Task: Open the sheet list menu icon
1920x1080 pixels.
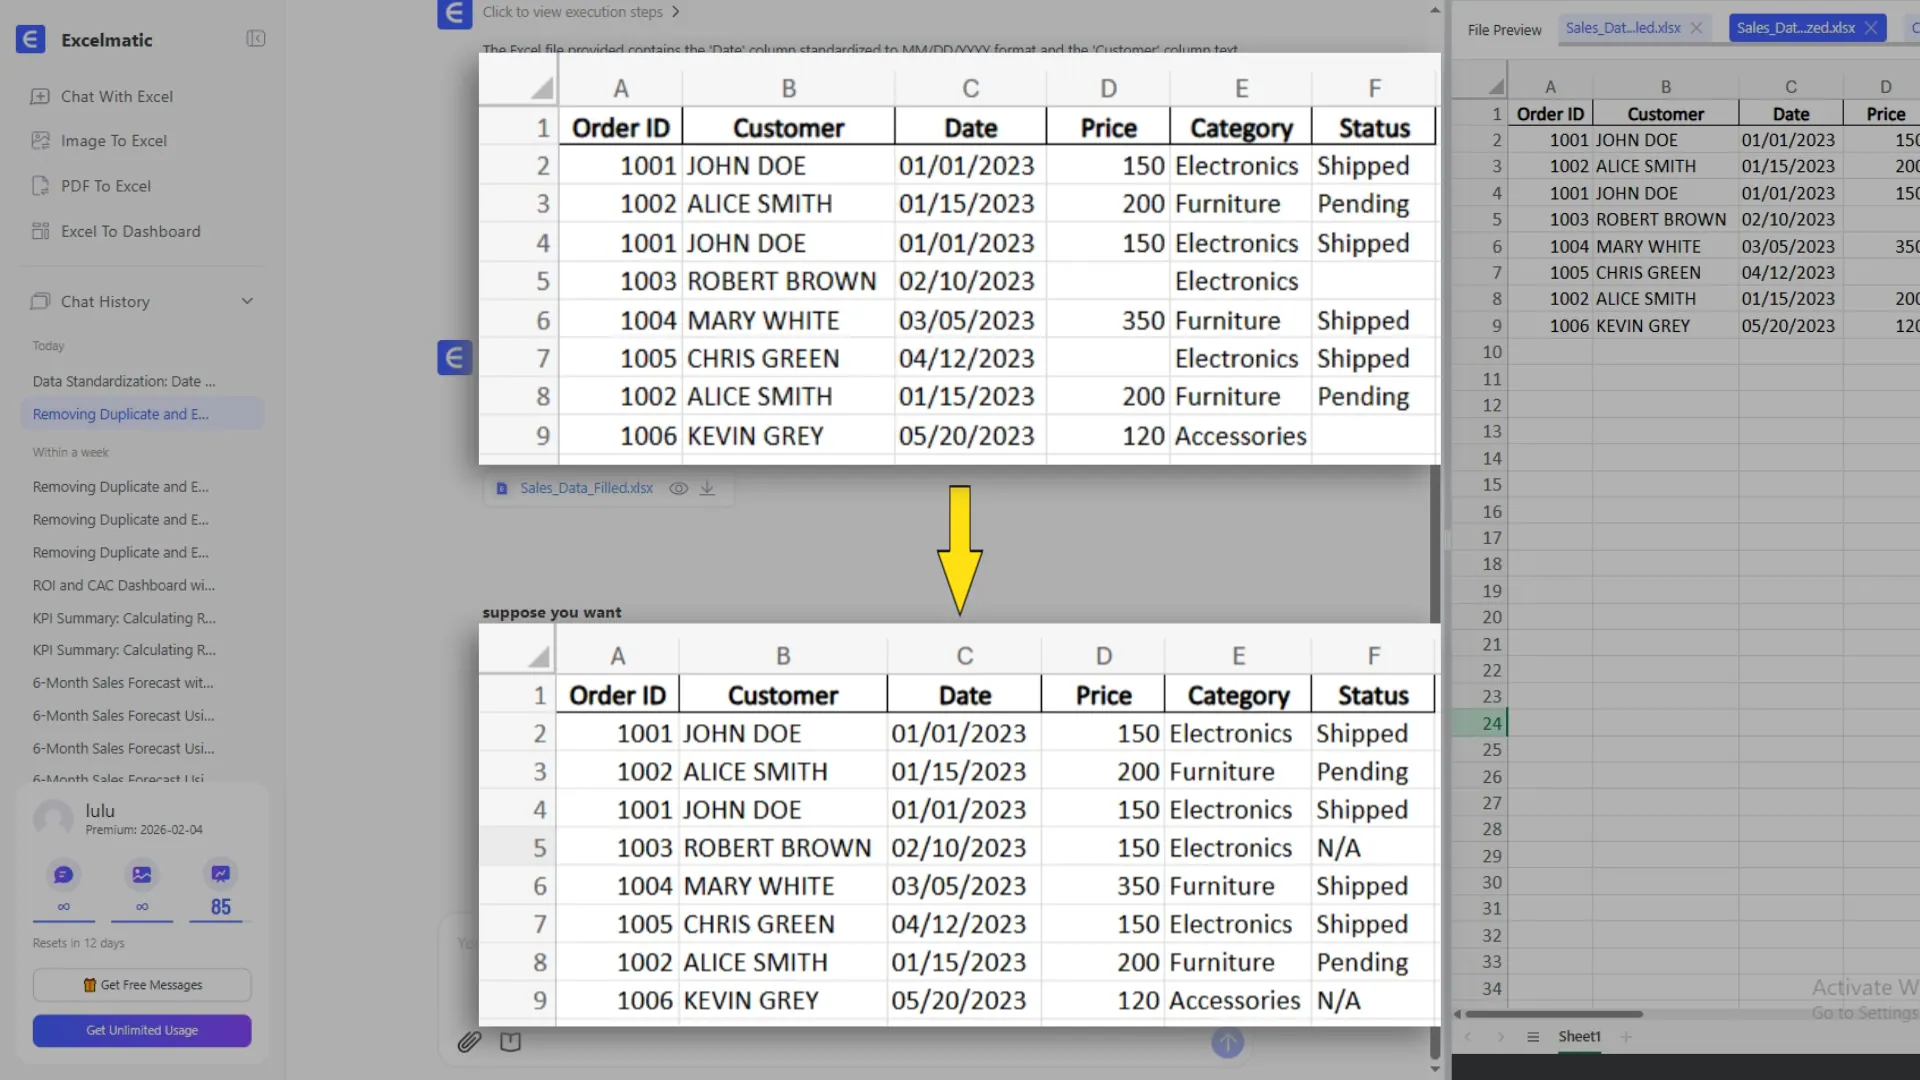Action: pos(1533,1037)
